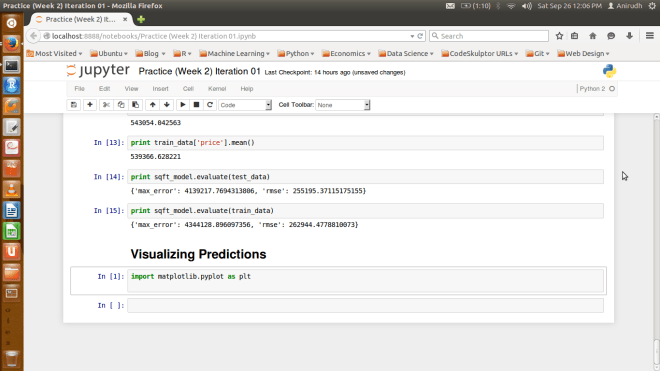
Task: Open the Trash in the launcher
Action: tap(11, 359)
